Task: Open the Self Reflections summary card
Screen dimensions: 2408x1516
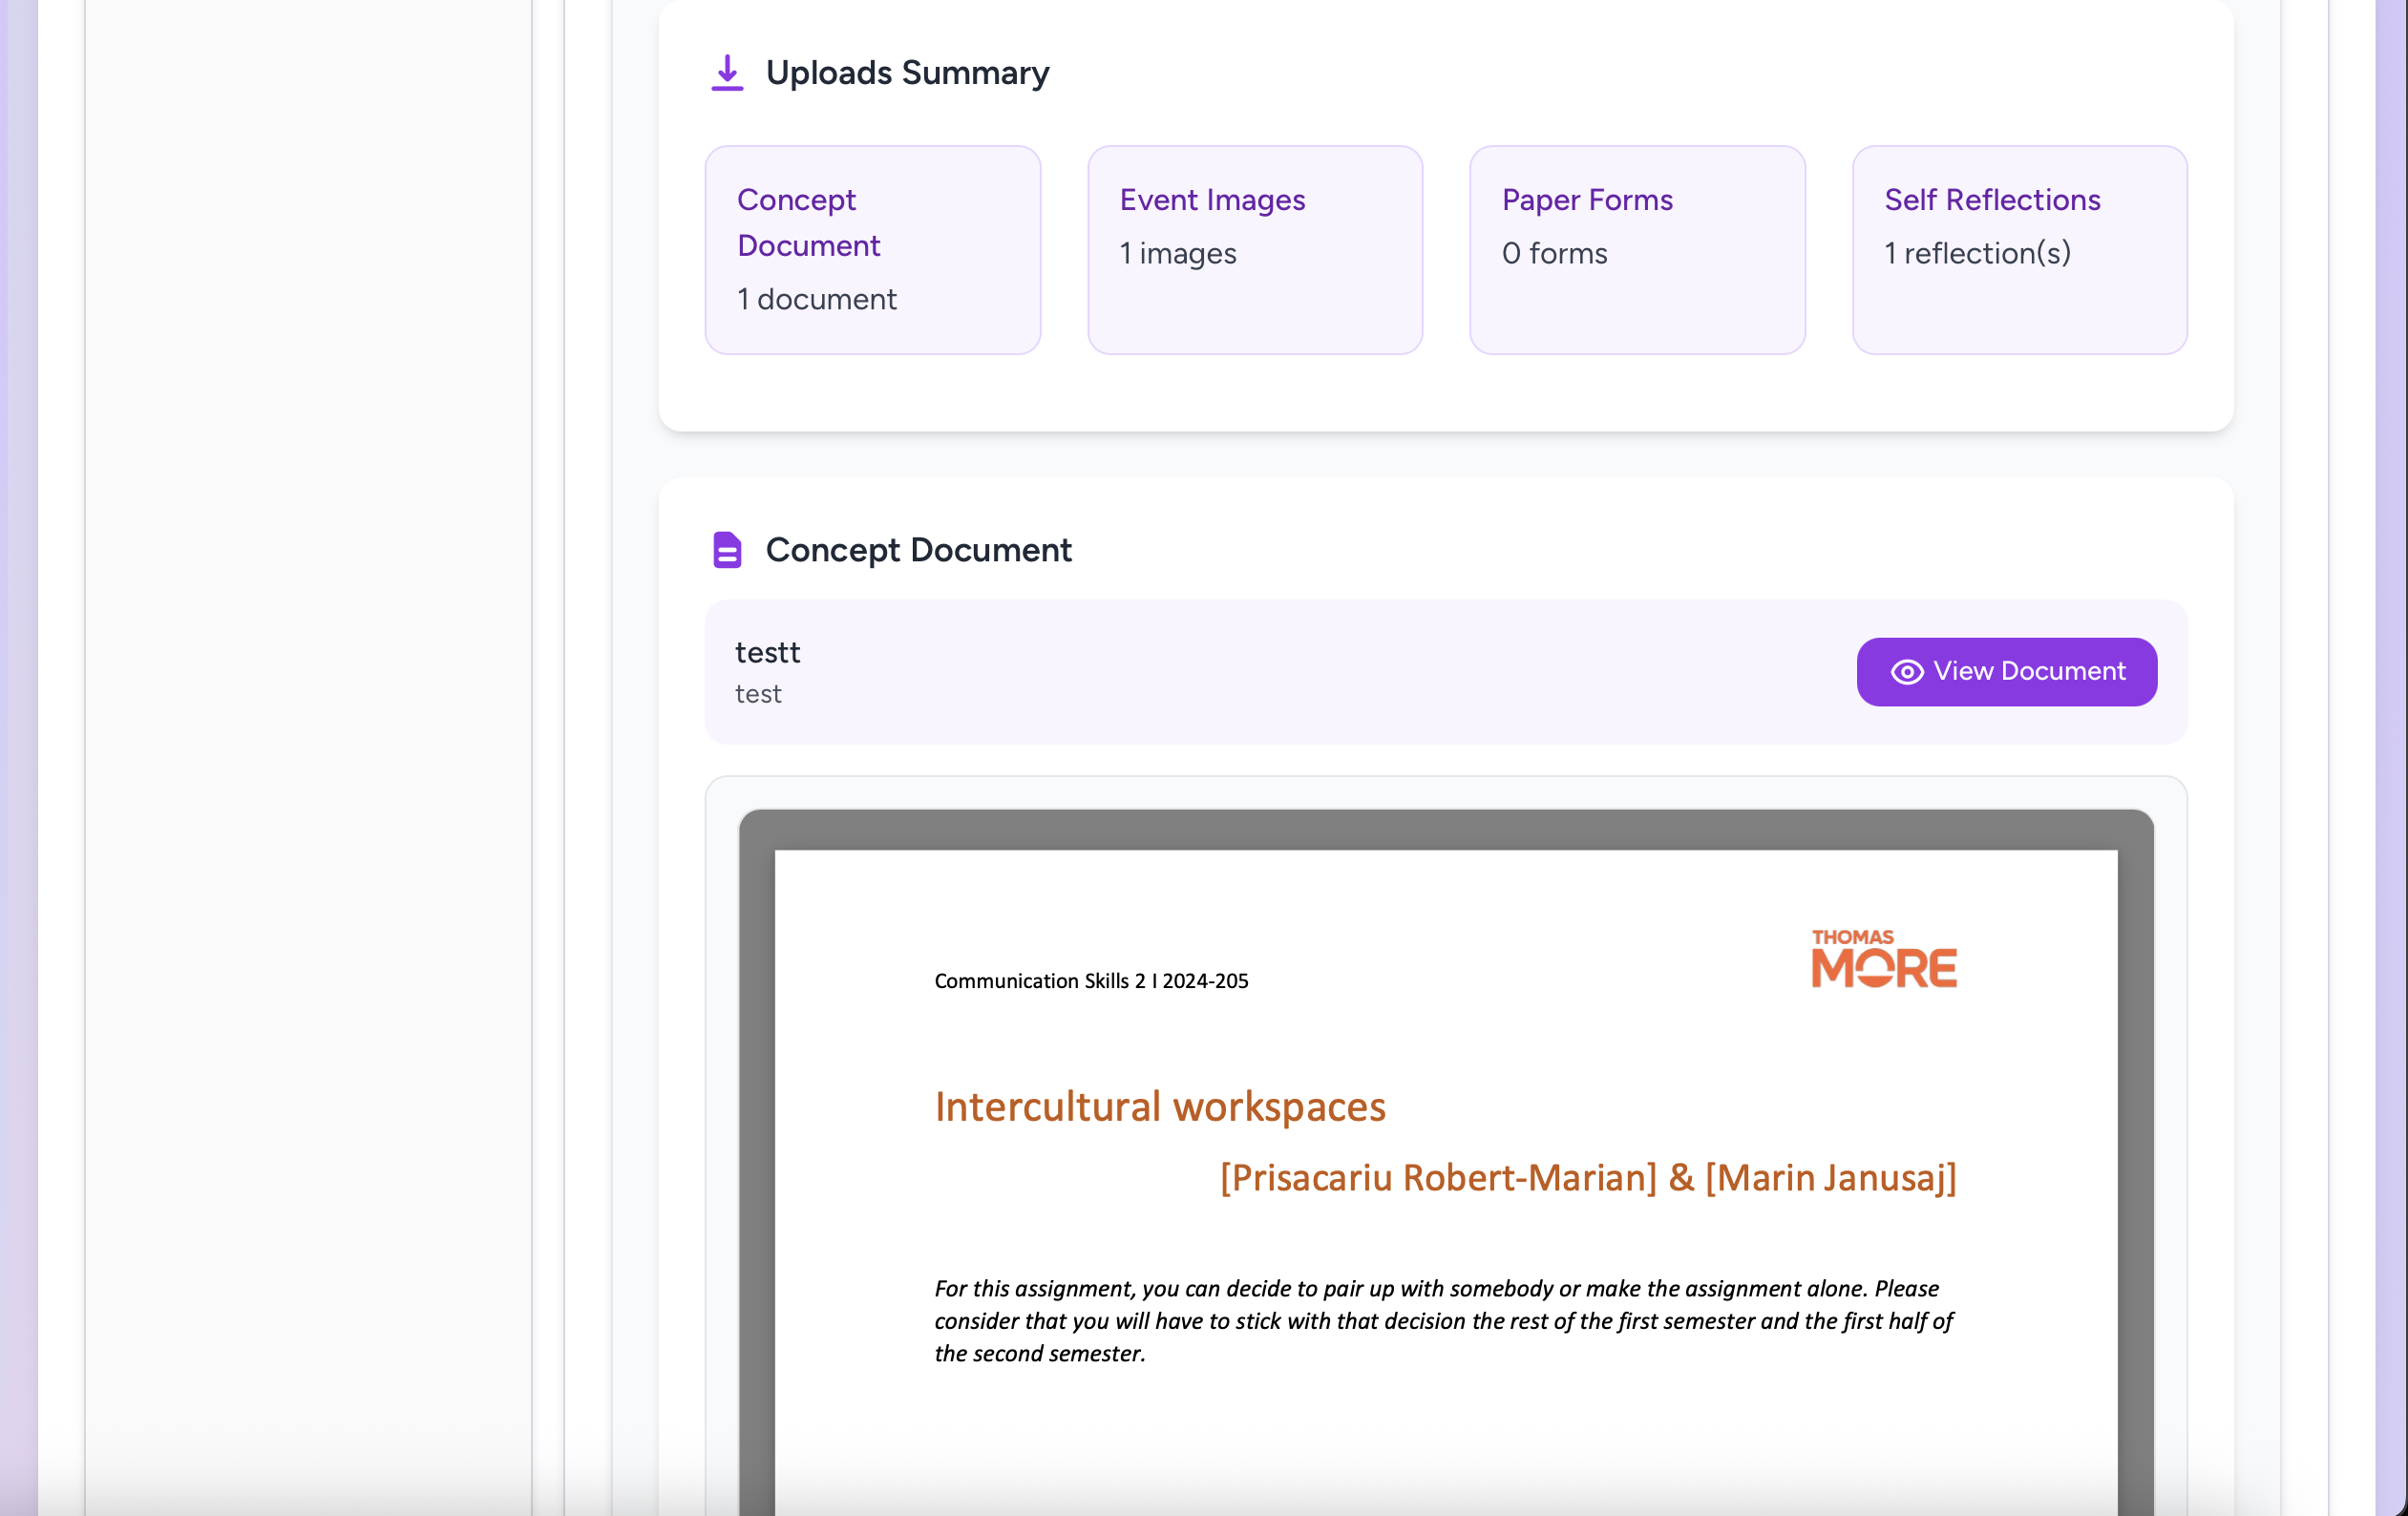Action: coord(2018,250)
